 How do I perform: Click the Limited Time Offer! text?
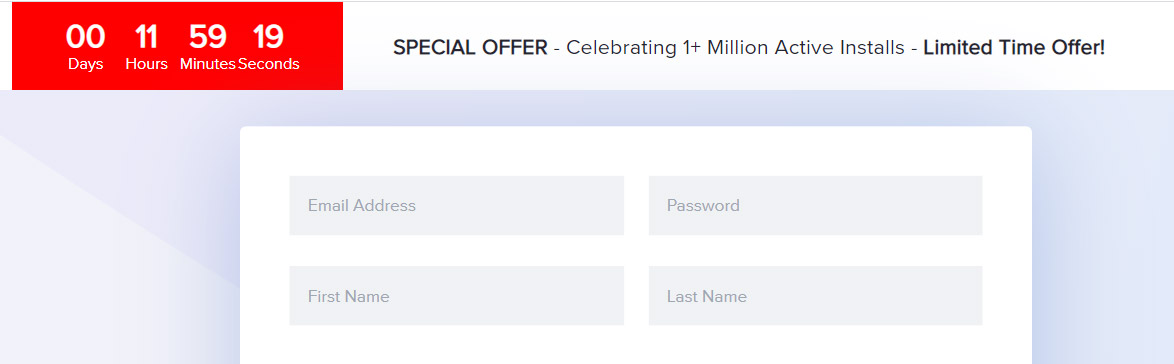(1014, 48)
